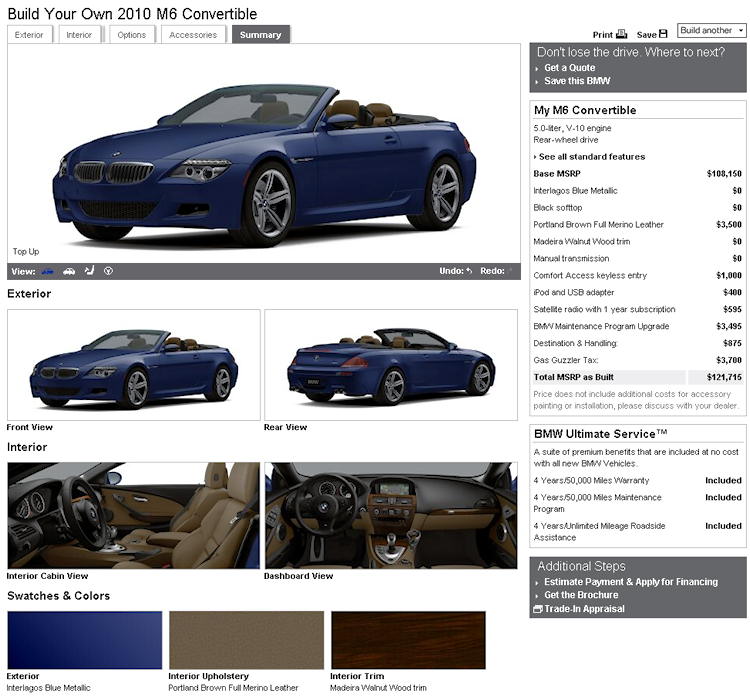
Task: Select the front exterior view icon
Action: (x=47, y=271)
